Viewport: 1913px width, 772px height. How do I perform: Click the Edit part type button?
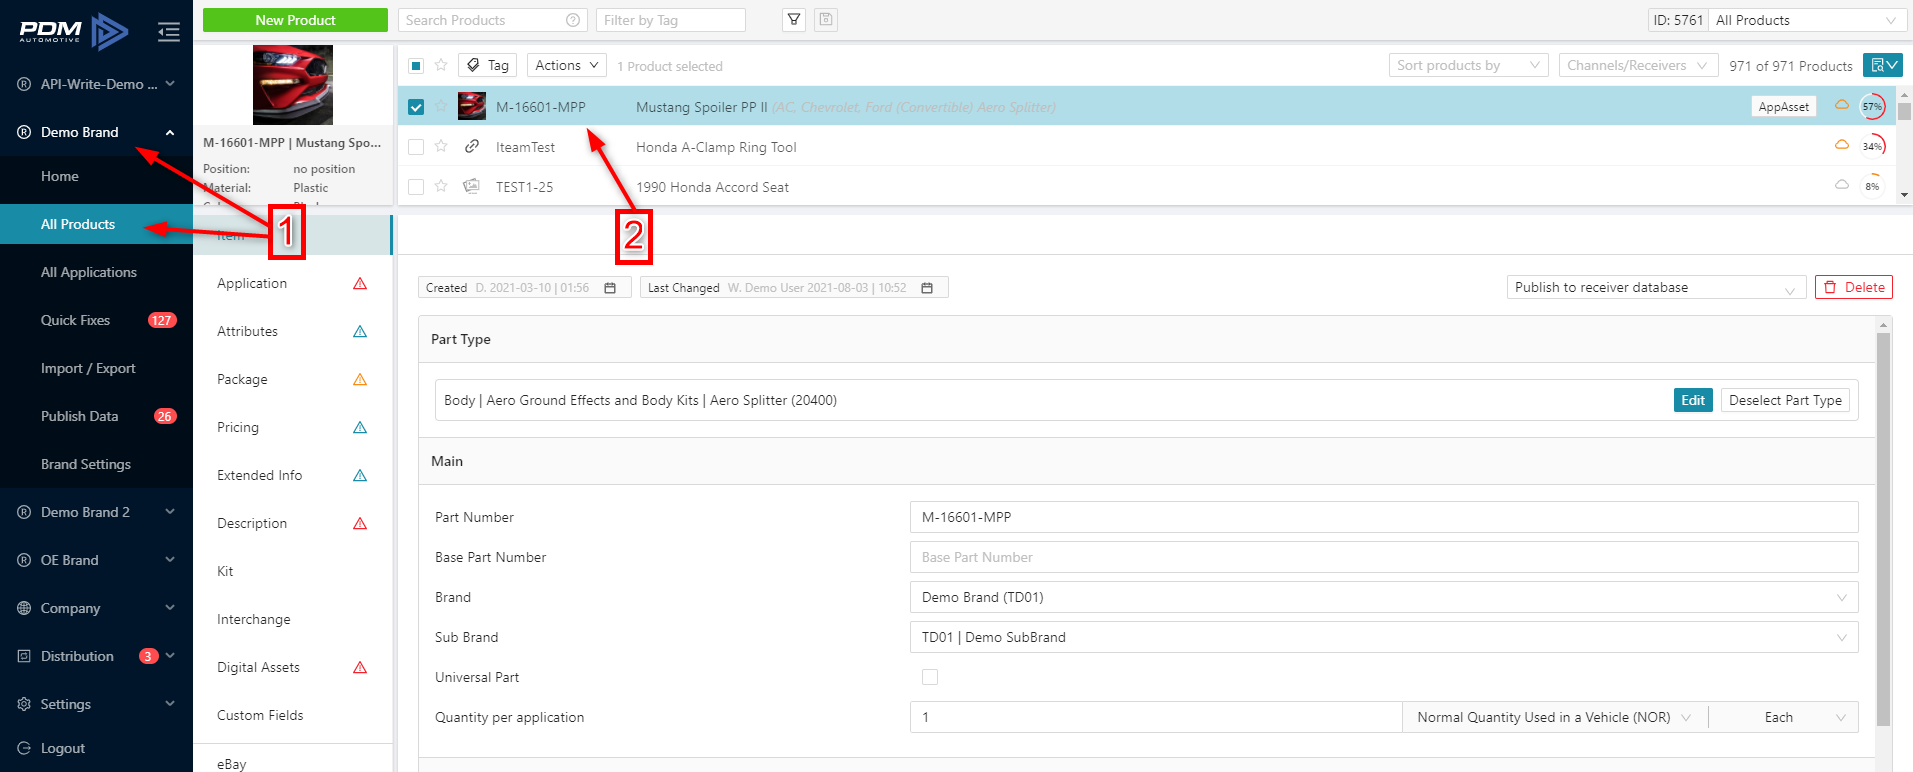1693,400
